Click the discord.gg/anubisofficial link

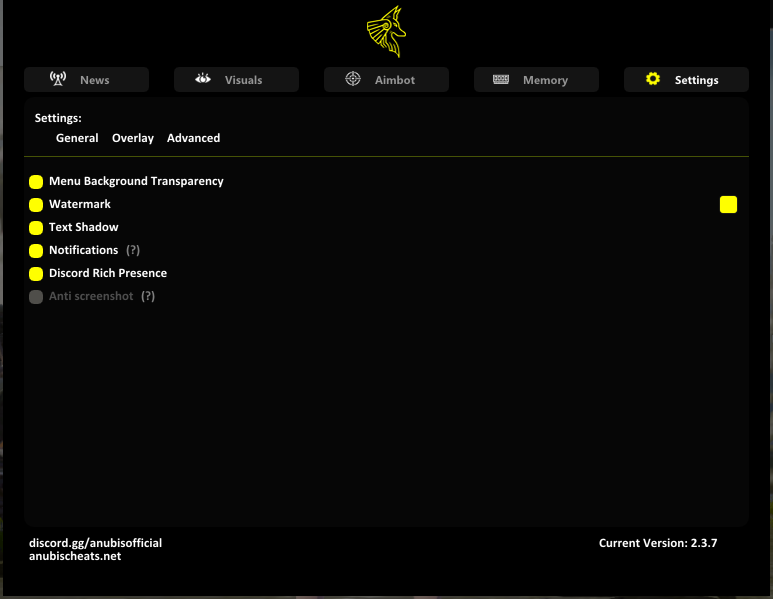click(x=96, y=543)
